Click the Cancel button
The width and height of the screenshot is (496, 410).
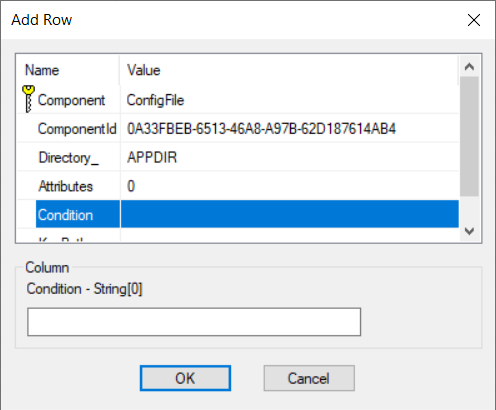coord(309,378)
